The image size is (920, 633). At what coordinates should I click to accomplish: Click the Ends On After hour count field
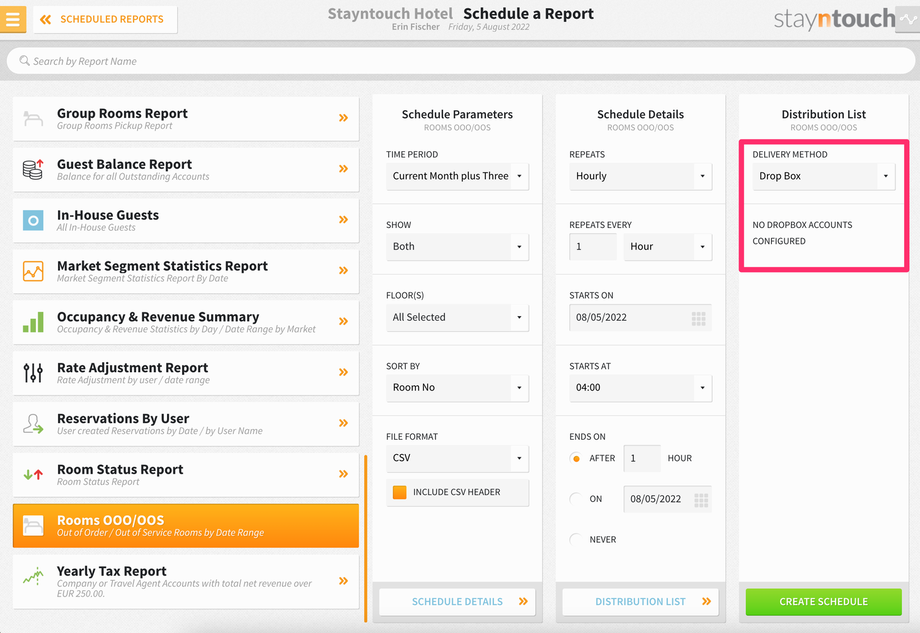pos(642,458)
